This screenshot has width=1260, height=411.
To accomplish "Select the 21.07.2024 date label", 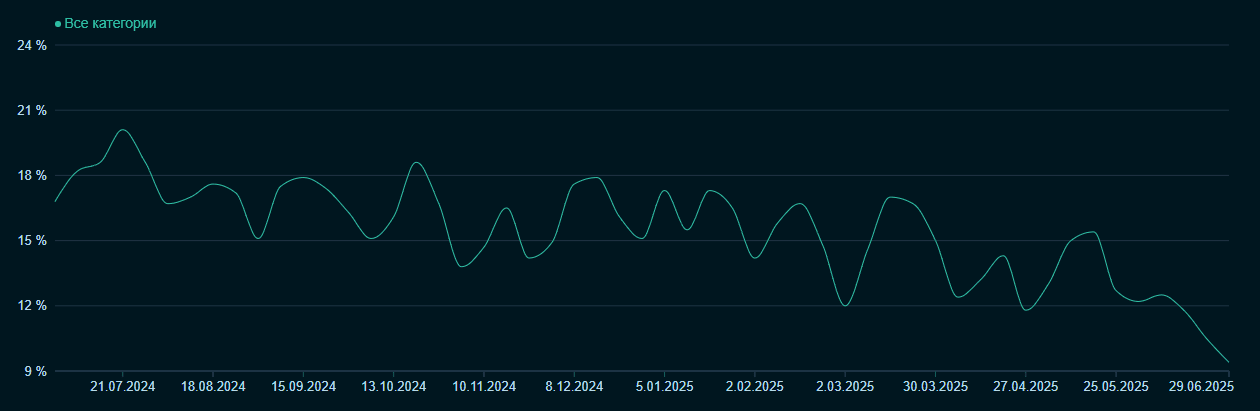I will click(x=123, y=386).
